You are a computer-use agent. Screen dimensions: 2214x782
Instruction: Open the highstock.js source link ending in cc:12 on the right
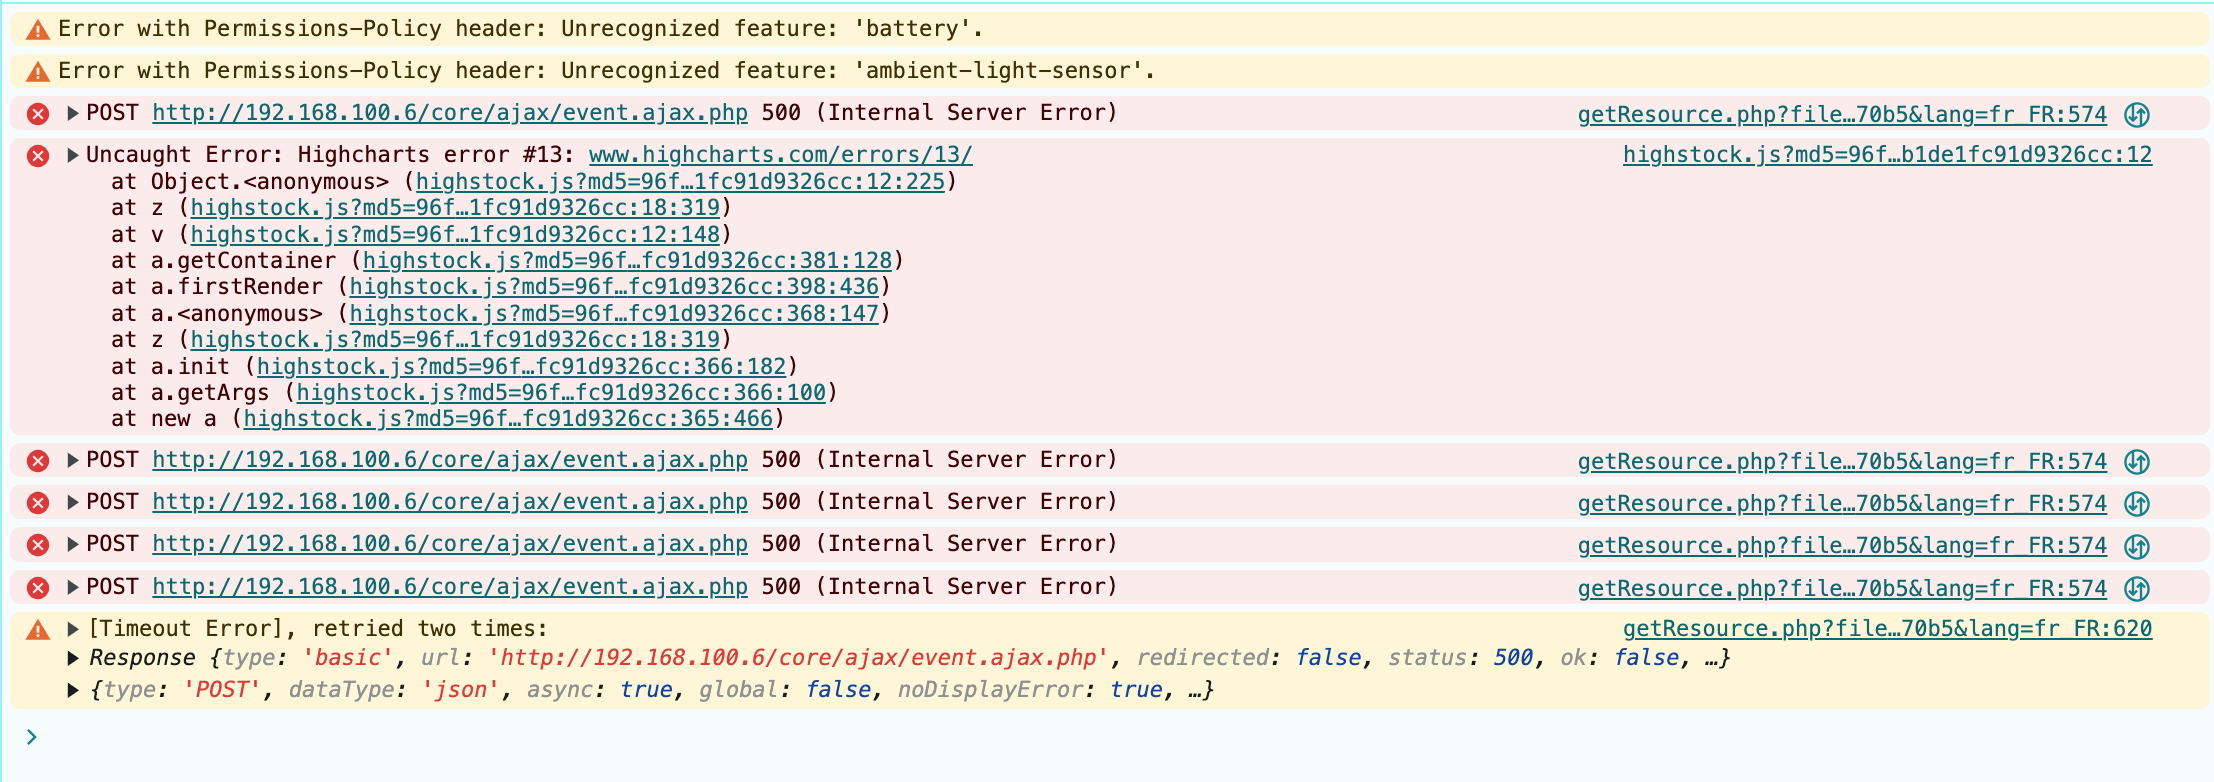point(1887,155)
